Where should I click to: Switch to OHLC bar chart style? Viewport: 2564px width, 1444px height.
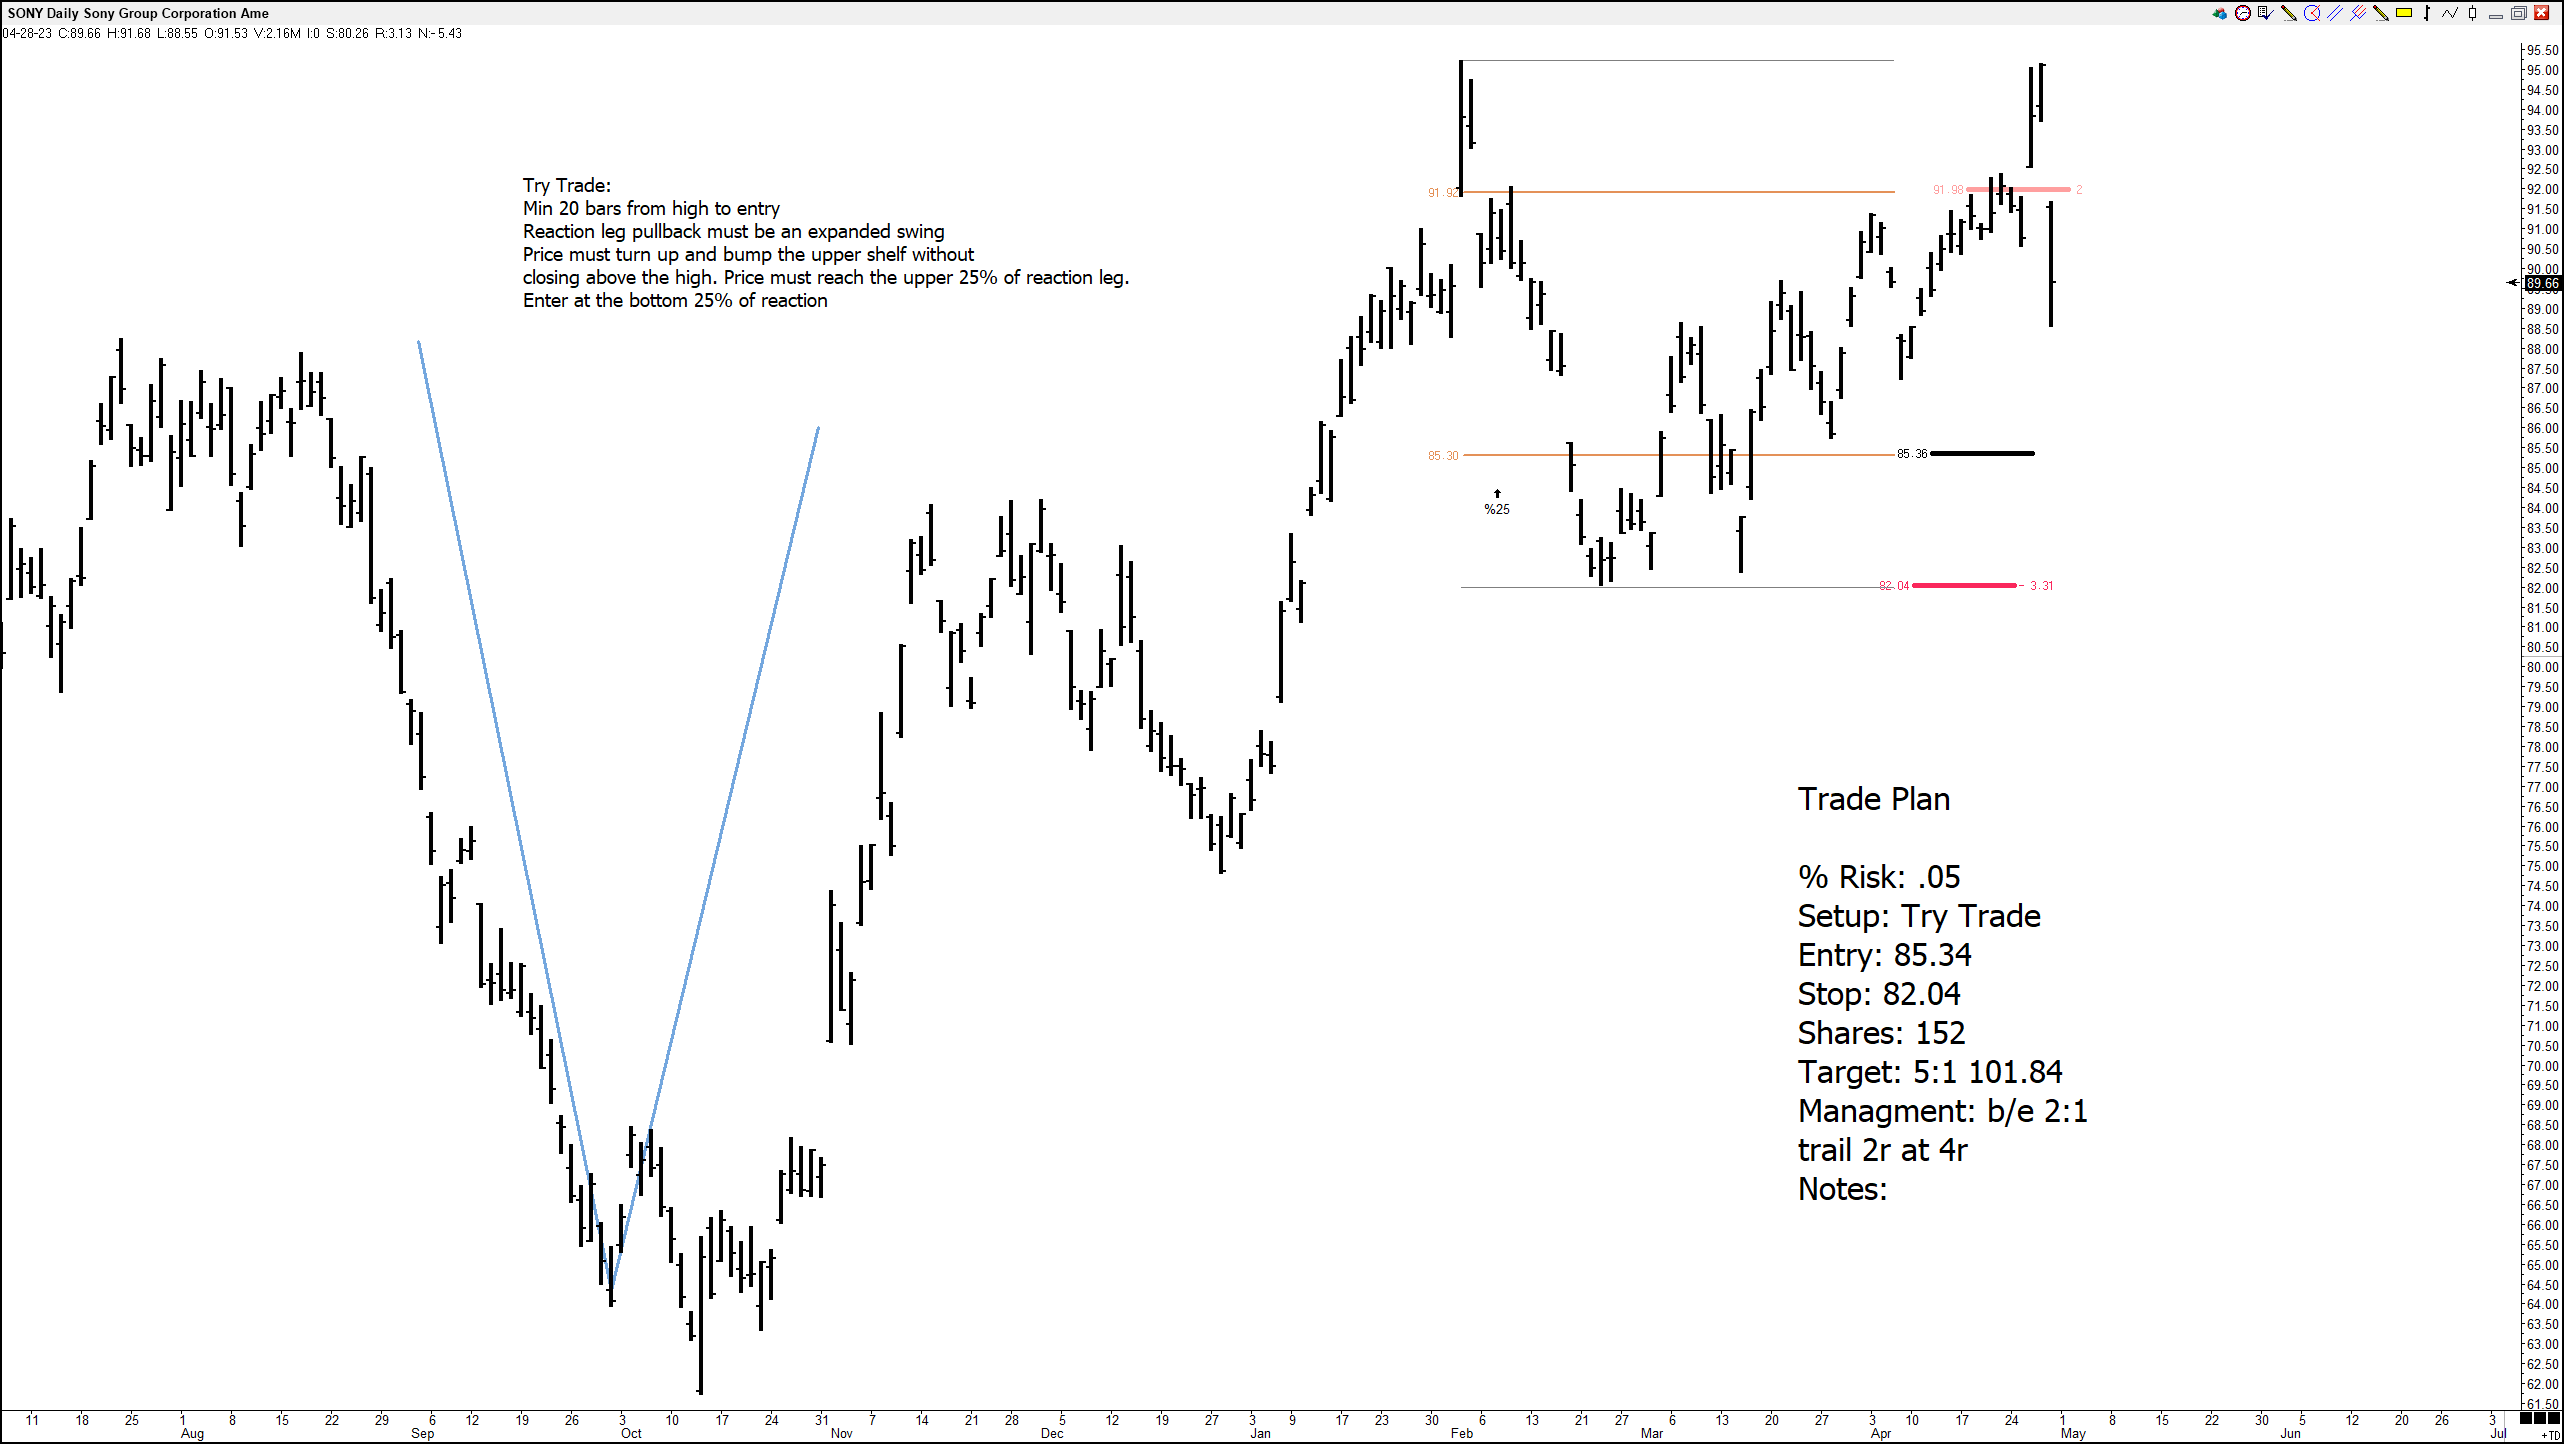[x=2427, y=13]
